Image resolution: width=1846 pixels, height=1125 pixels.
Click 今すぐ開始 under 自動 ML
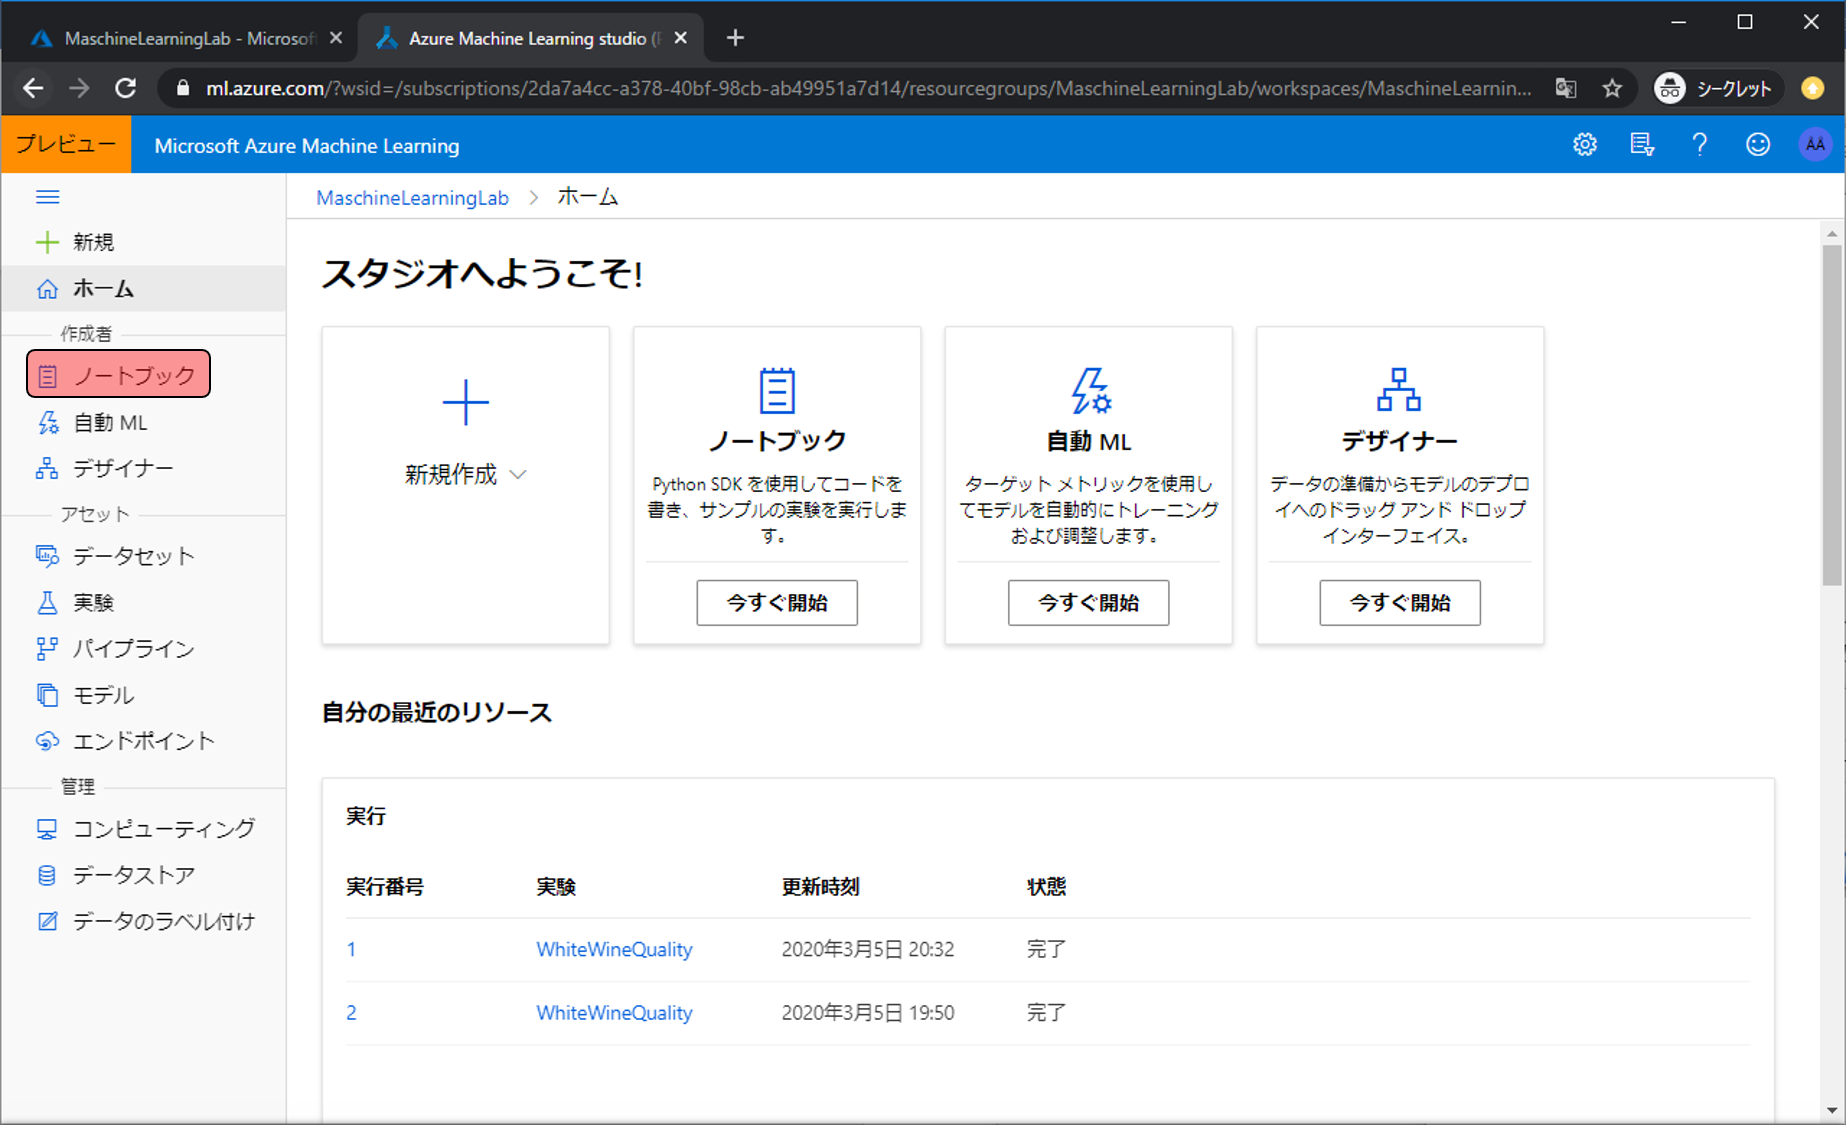point(1088,603)
